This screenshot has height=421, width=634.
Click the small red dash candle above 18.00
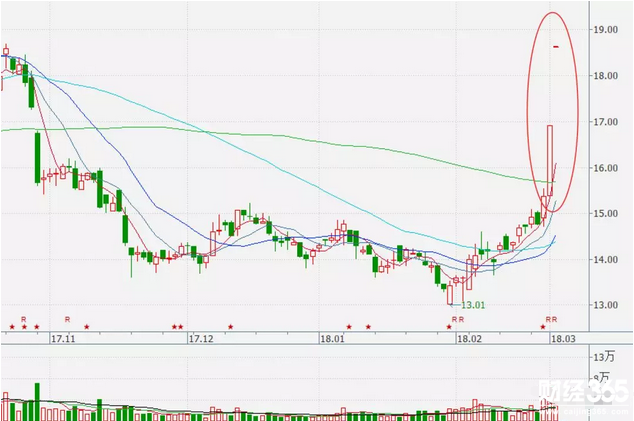click(556, 47)
